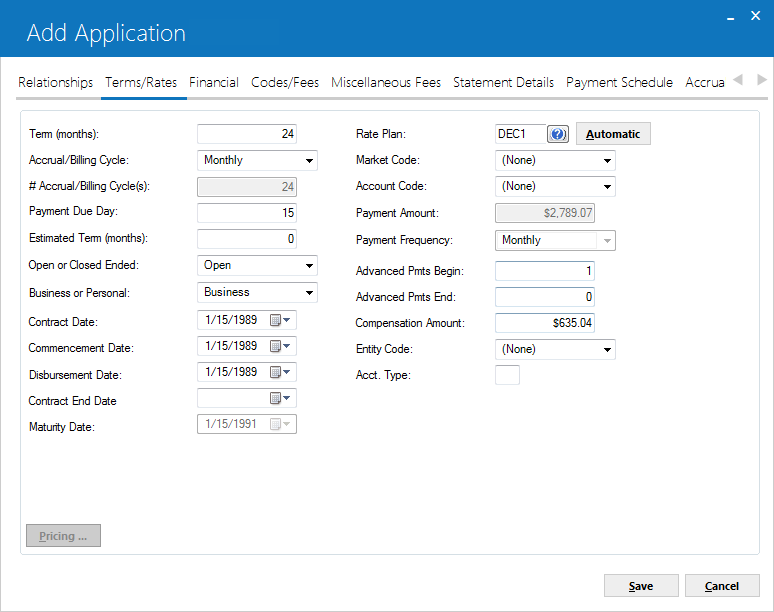The height and width of the screenshot is (612, 774).
Task: Click the Advanced Pmts End field
Action: pyautogui.click(x=545, y=297)
